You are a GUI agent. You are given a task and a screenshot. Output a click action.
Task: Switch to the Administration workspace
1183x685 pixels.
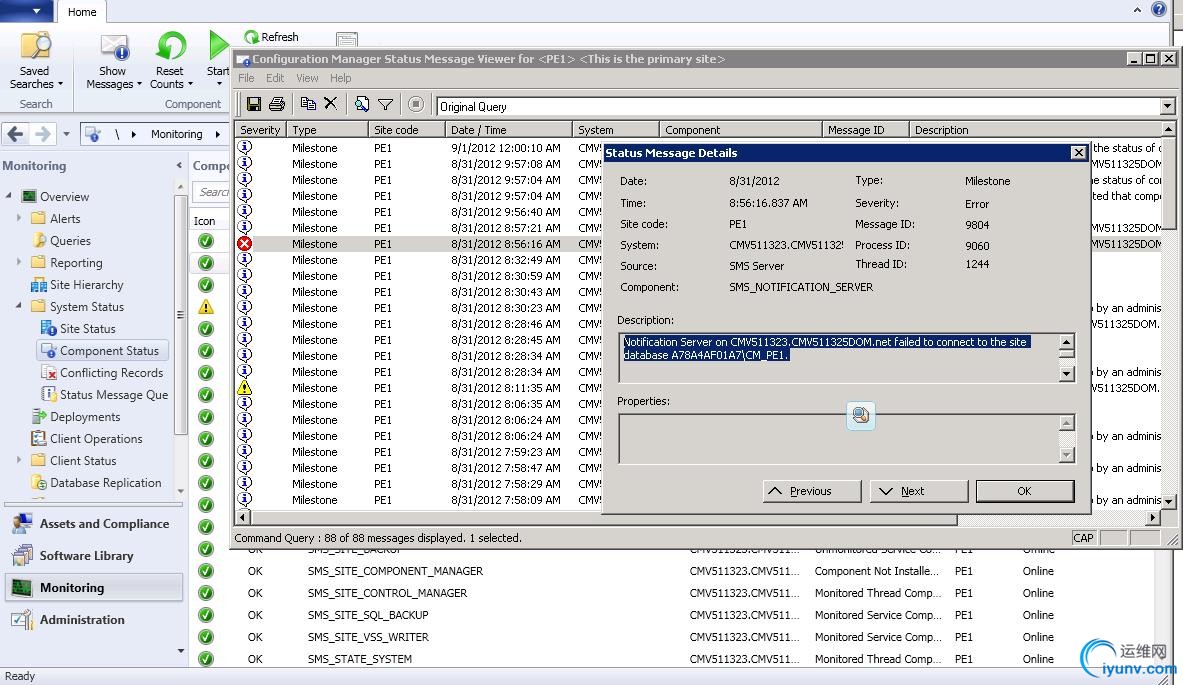pos(82,620)
